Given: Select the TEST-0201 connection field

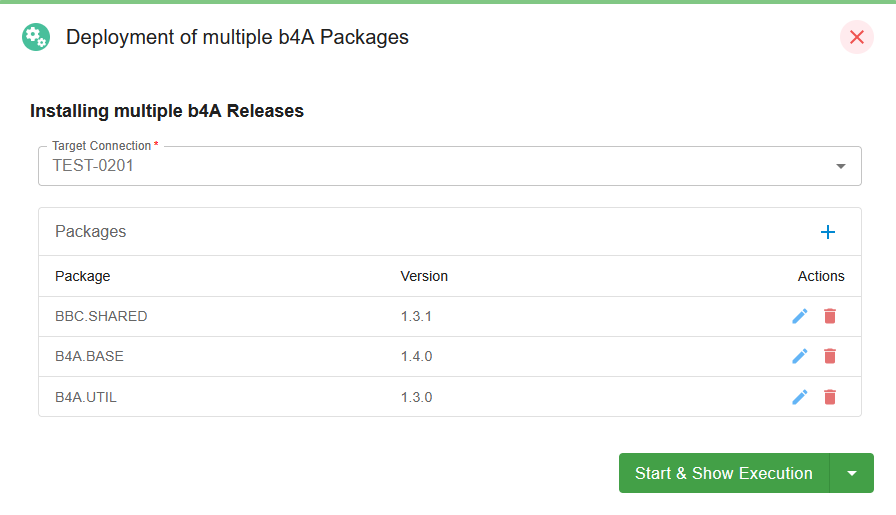Looking at the screenshot, I should coord(450,166).
